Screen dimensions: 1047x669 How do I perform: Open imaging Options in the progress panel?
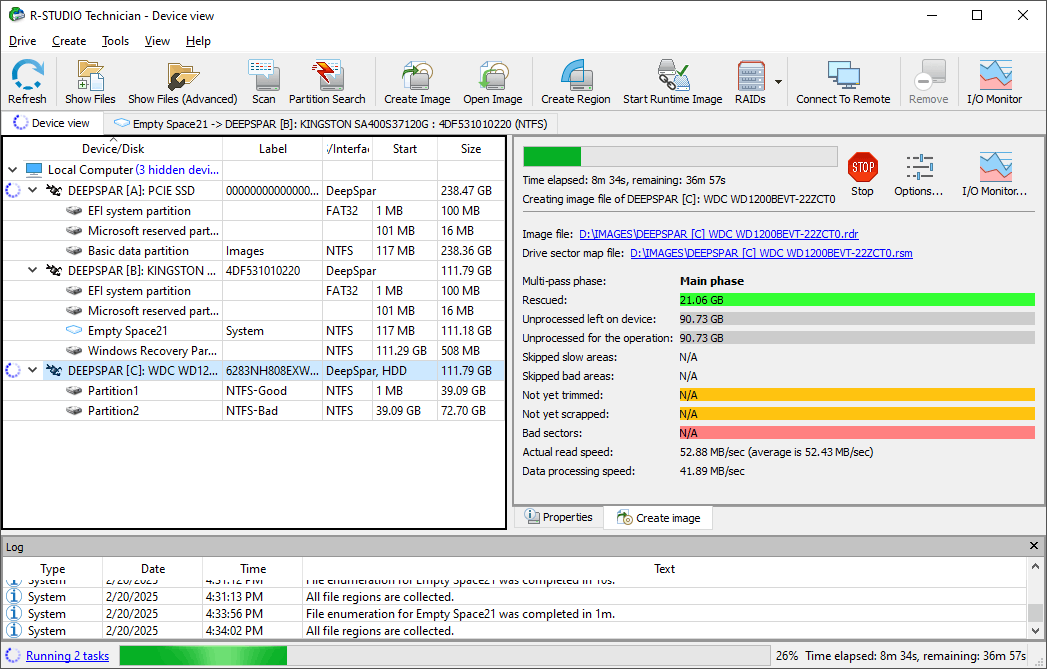pyautogui.click(x=919, y=175)
